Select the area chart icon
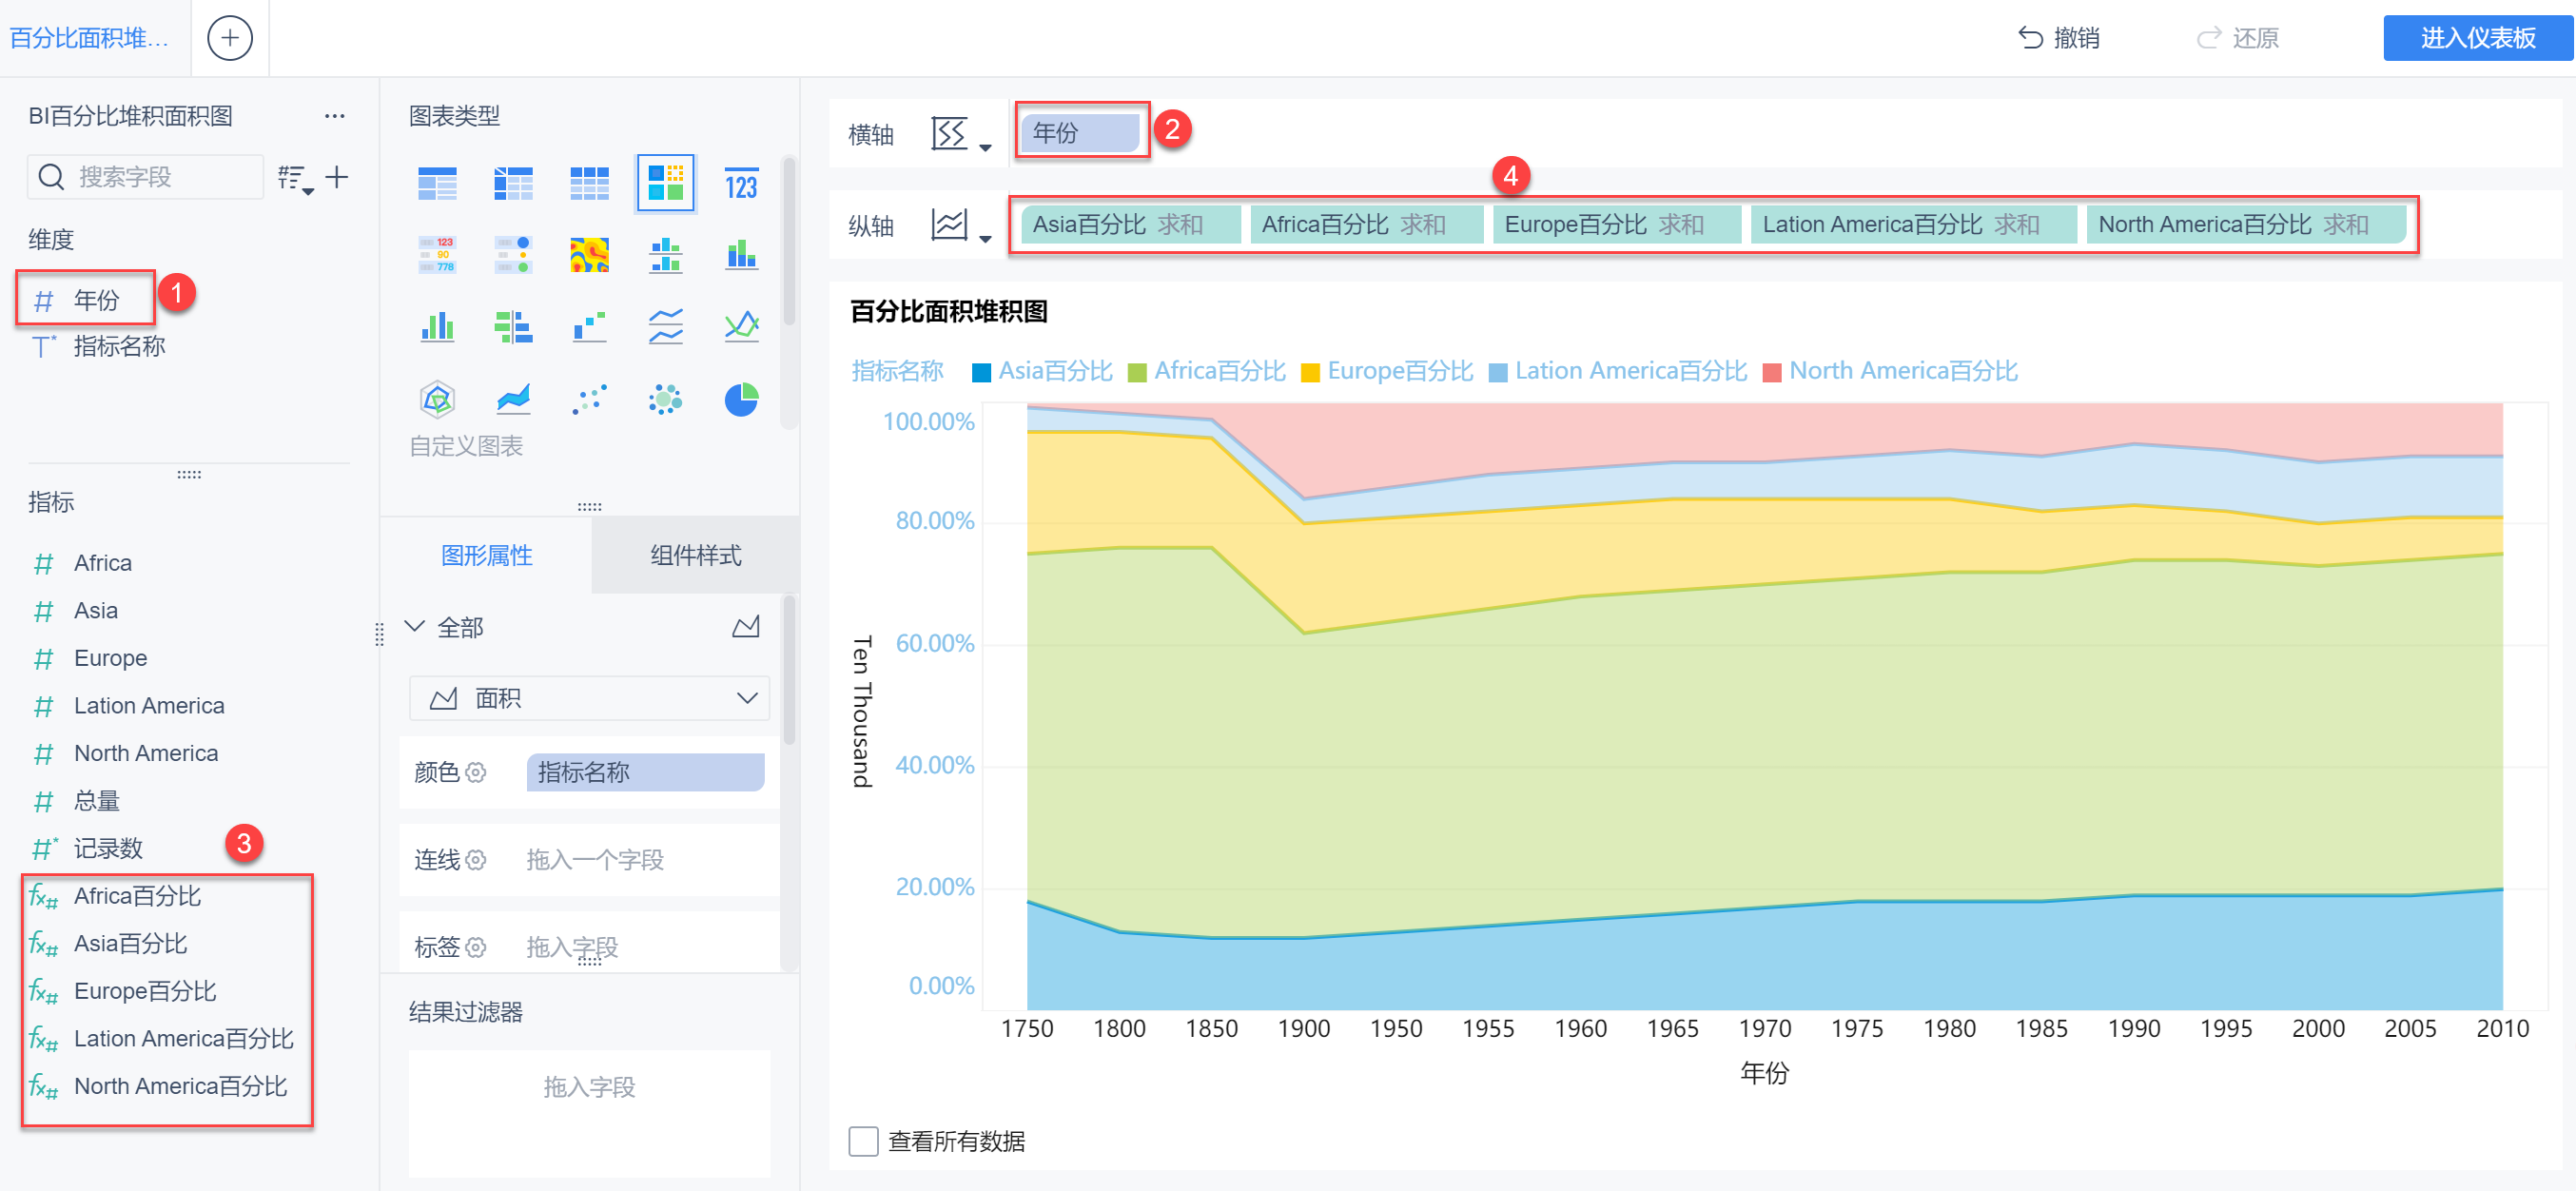The height and width of the screenshot is (1191, 2576). (513, 399)
